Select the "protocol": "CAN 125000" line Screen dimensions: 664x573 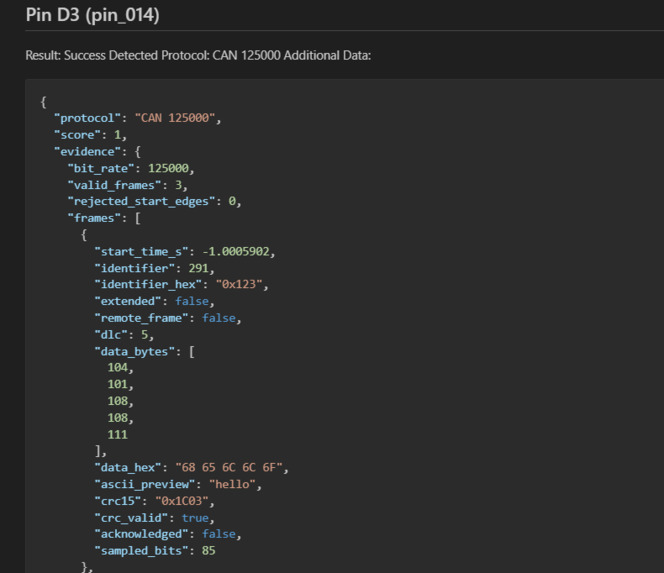coord(138,118)
